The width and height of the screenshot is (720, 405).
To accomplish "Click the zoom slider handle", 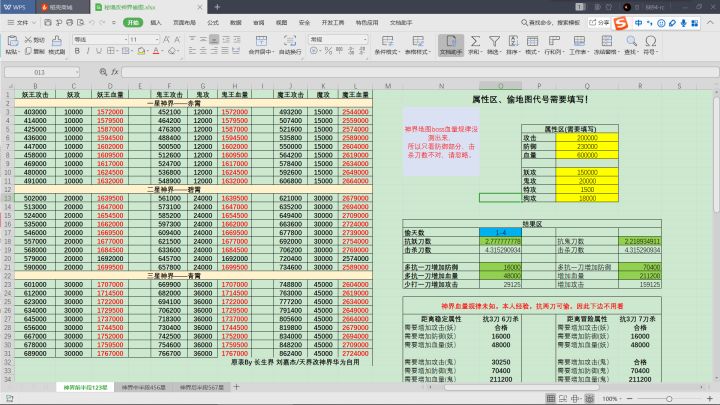I will pyautogui.click(x=669, y=399).
